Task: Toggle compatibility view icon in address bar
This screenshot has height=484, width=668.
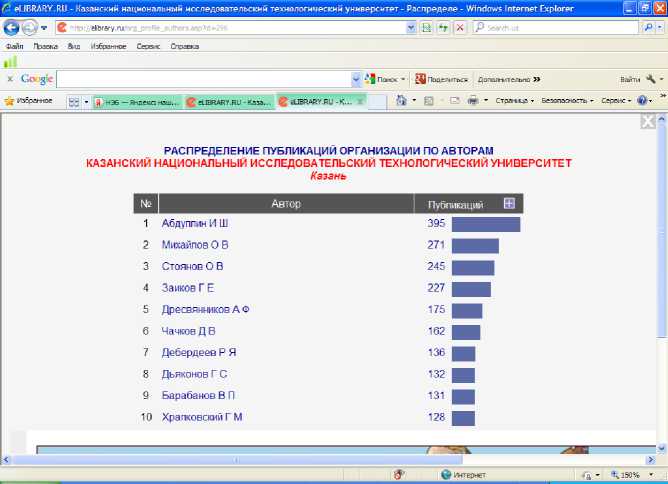Action: 426,28
